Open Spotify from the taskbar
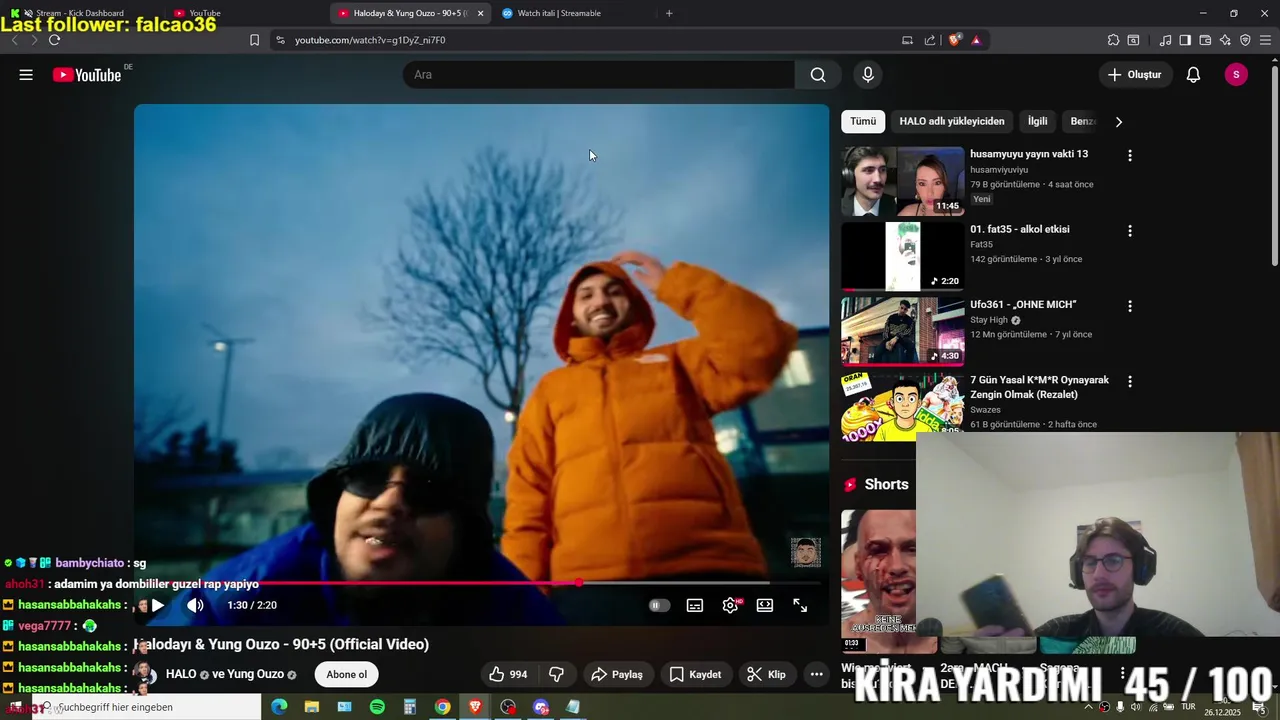Screen dimensions: 1280x720 click(377, 707)
